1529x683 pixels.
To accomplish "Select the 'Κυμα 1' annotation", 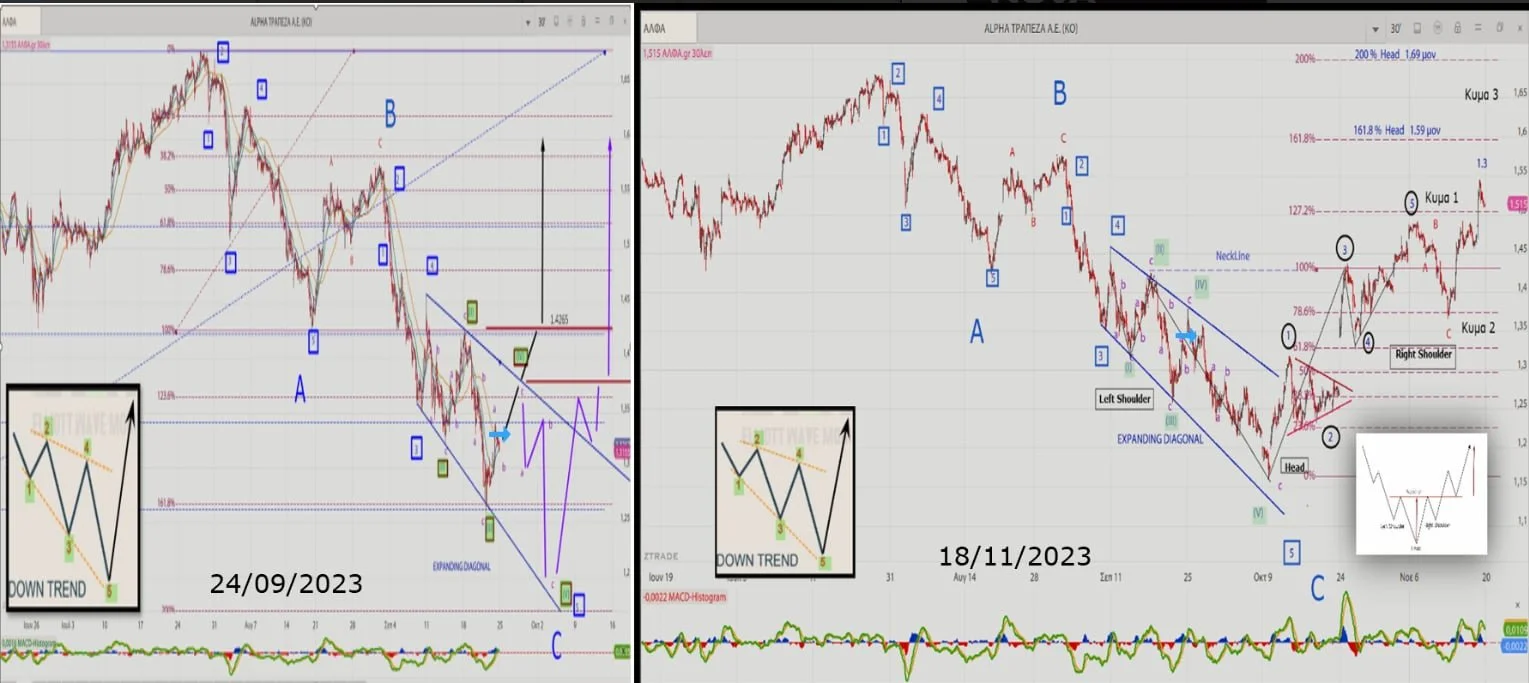I will (1441, 198).
